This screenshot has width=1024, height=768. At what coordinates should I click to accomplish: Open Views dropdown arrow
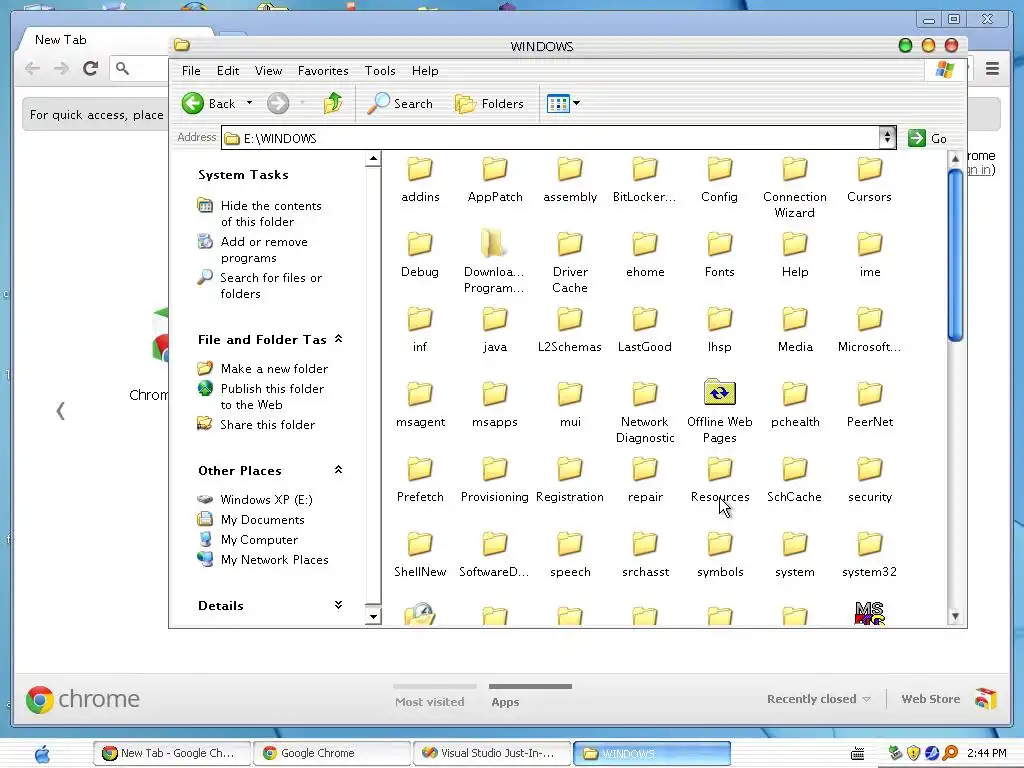coord(577,103)
